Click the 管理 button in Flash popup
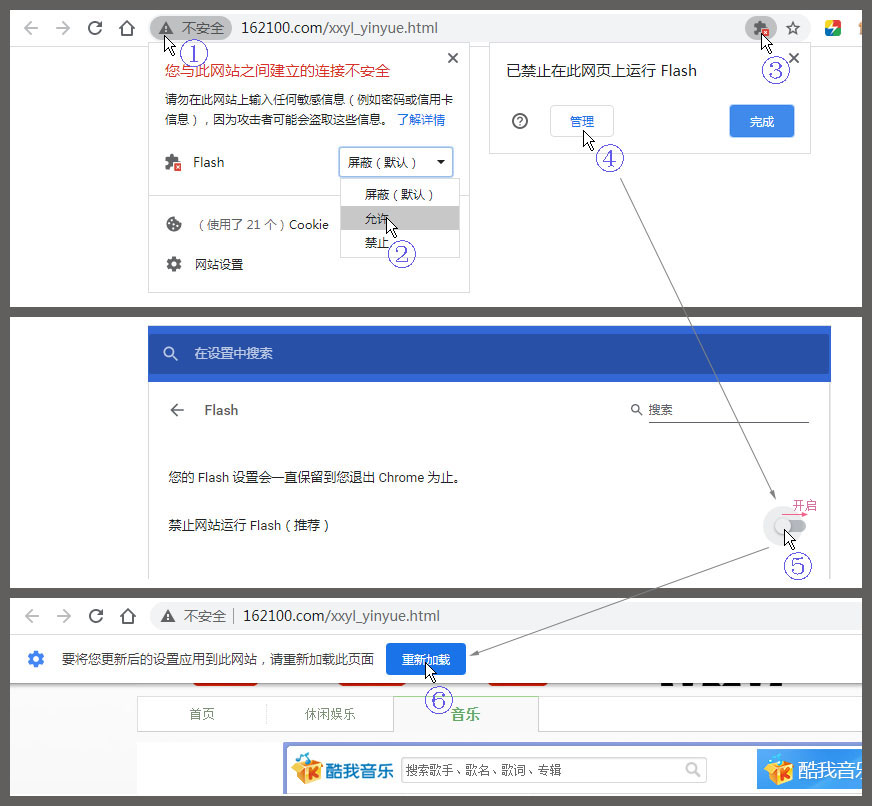The height and width of the screenshot is (806, 872). coord(581,121)
